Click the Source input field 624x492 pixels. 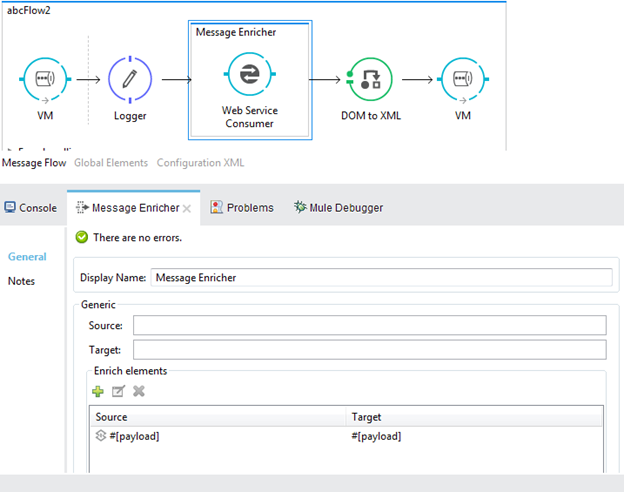point(369,325)
